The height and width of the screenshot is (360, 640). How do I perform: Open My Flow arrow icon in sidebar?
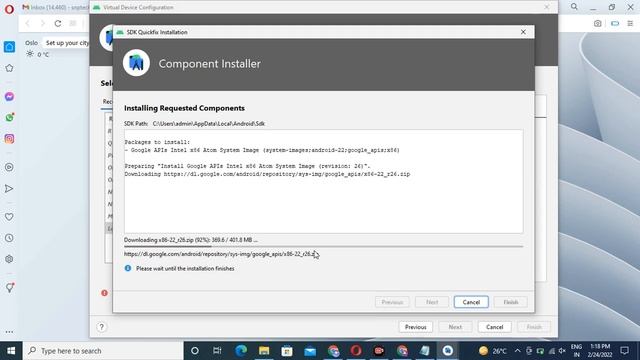9,189
